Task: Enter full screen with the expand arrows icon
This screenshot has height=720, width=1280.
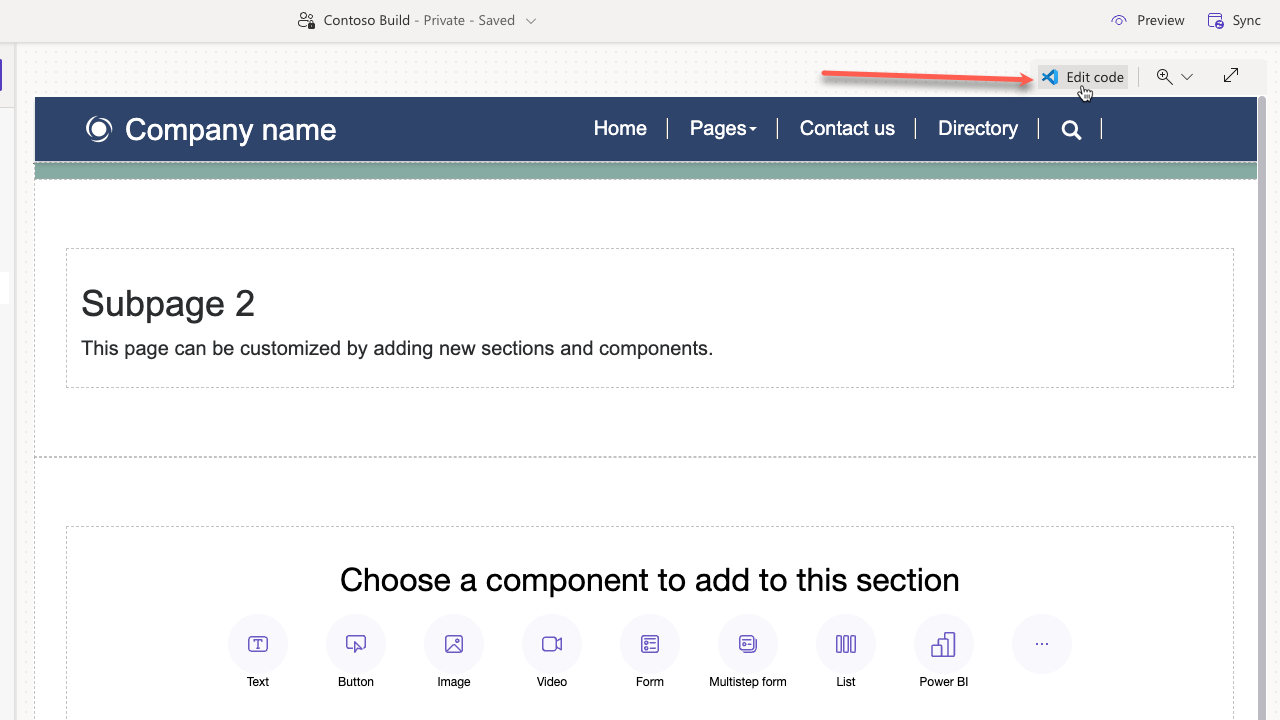Action: click(1231, 75)
